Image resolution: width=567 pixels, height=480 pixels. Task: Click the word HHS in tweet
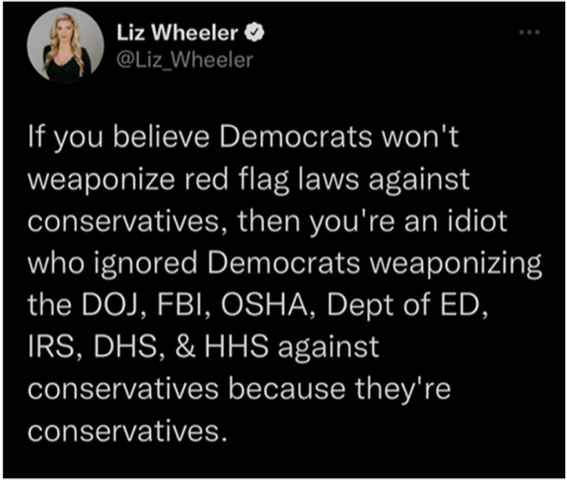tap(236, 346)
